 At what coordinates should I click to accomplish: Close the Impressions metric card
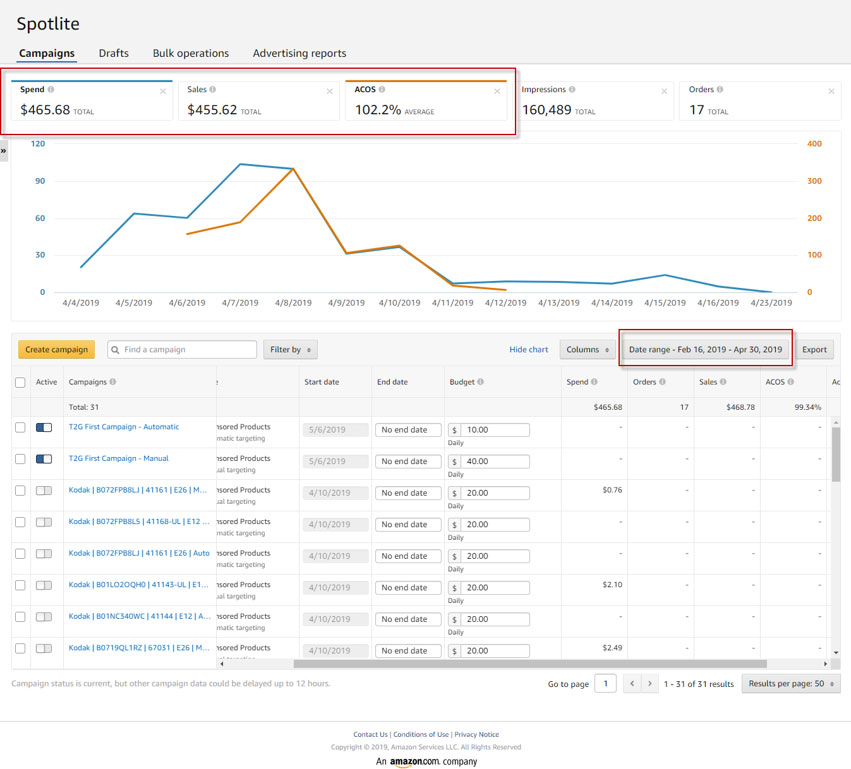click(664, 91)
